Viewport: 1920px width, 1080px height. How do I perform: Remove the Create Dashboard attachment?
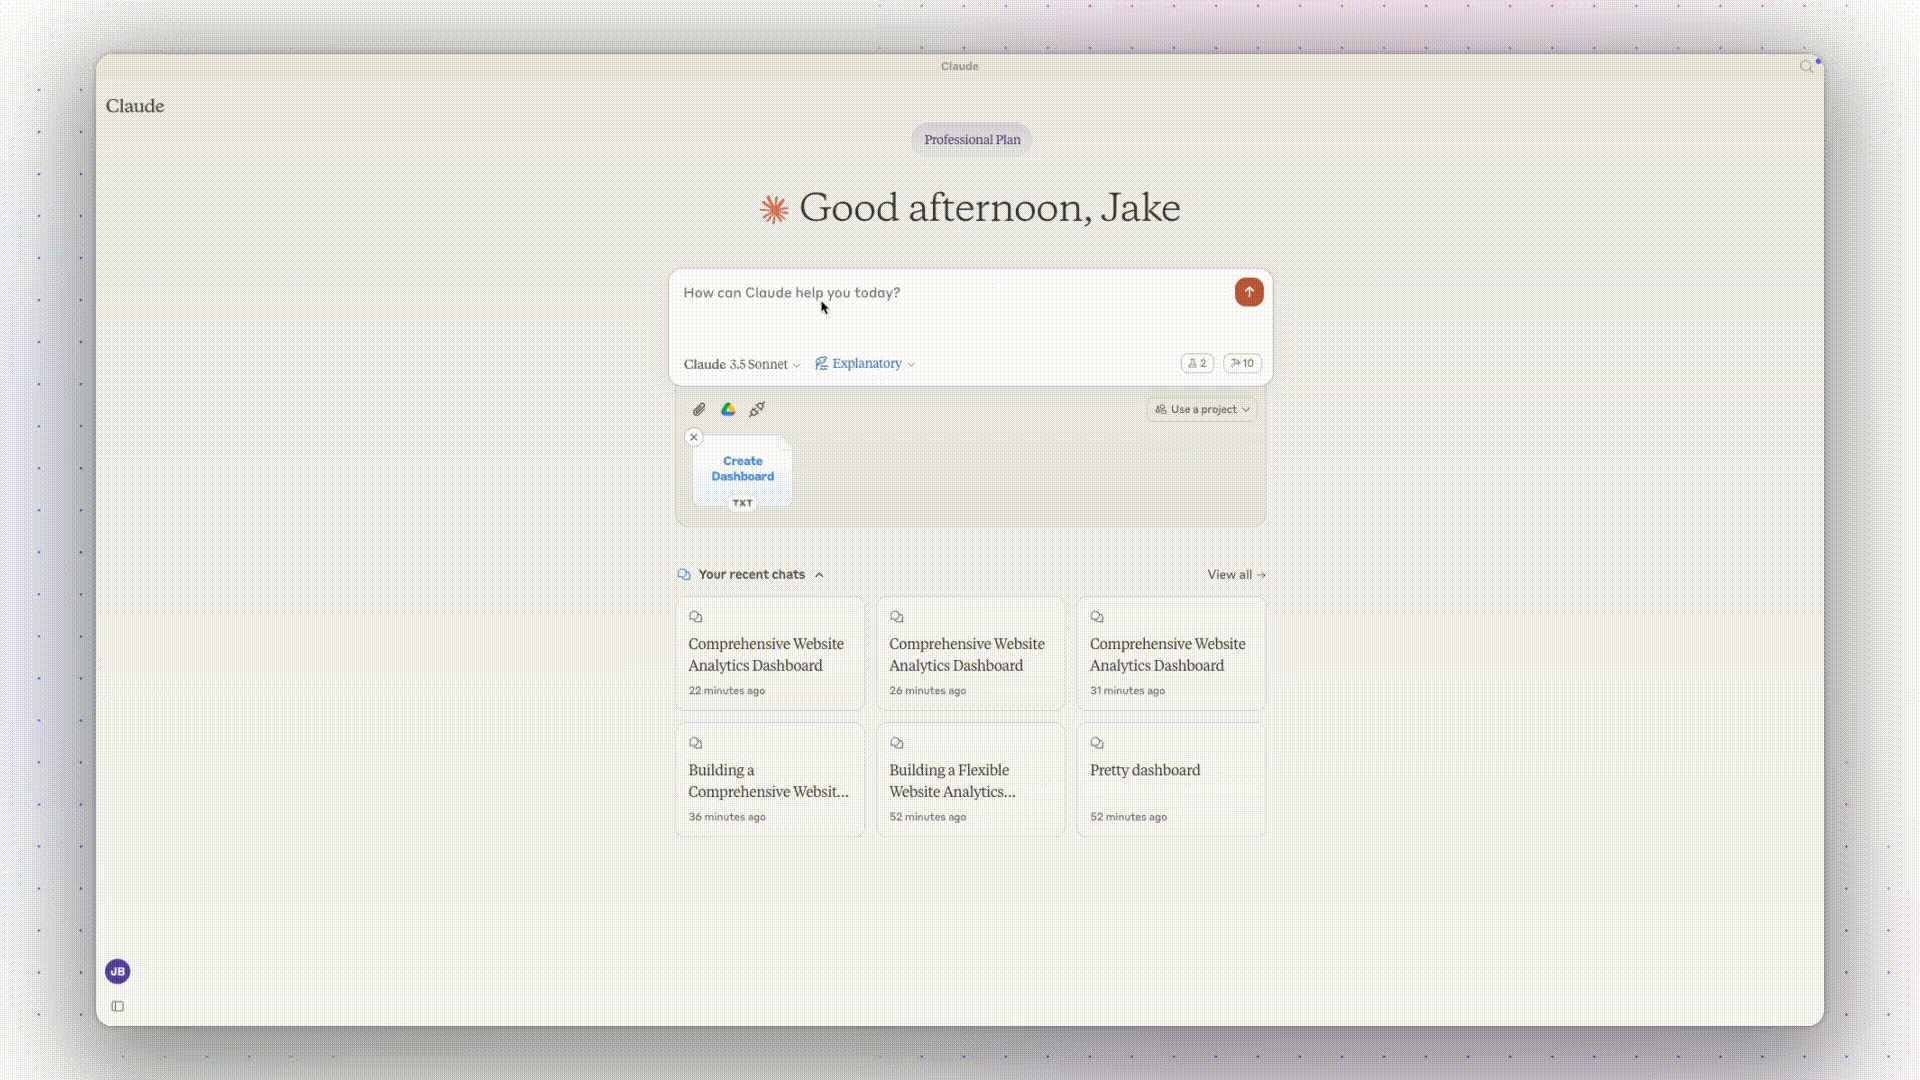tap(693, 437)
